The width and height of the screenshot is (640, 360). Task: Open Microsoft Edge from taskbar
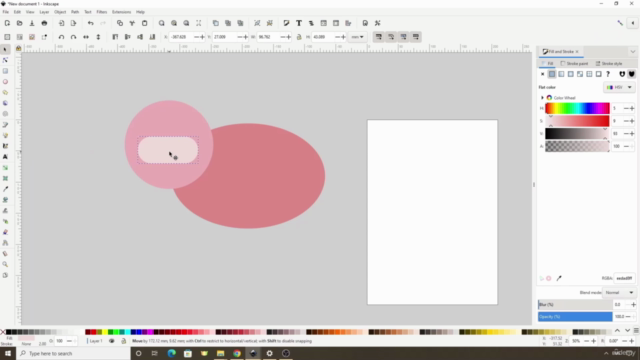tap(171, 353)
